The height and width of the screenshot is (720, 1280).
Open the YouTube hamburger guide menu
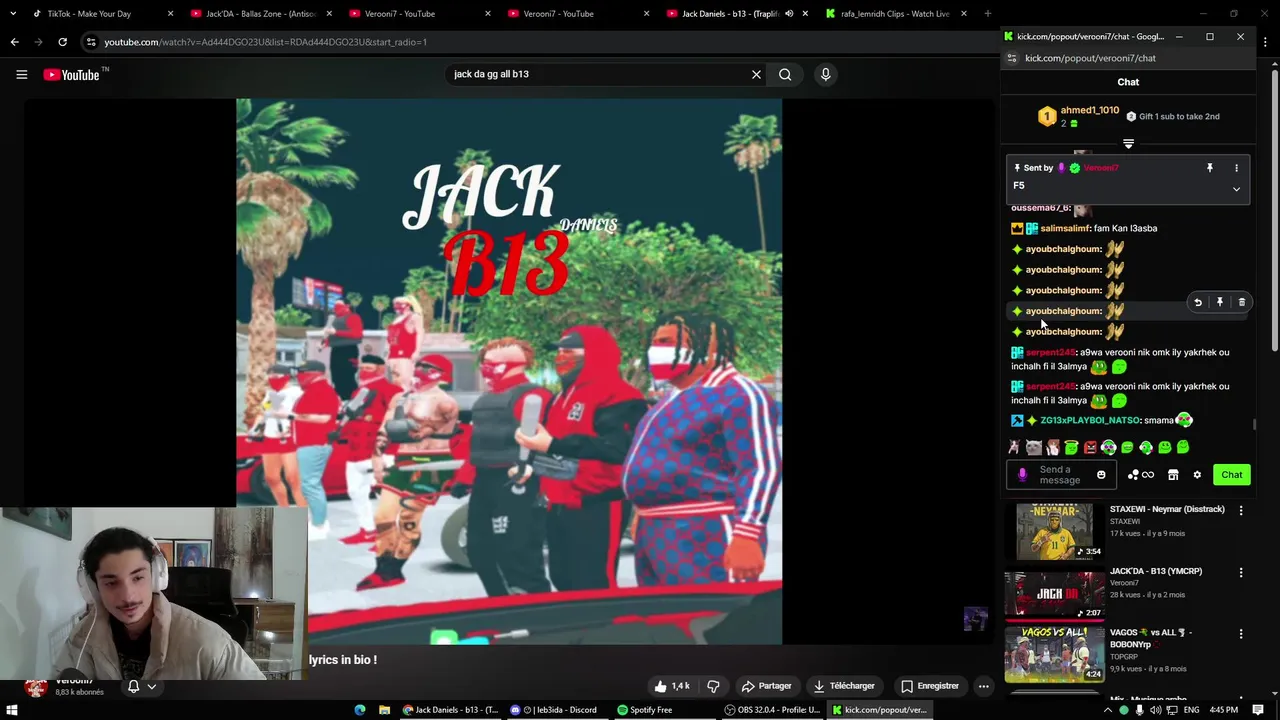pyautogui.click(x=21, y=74)
